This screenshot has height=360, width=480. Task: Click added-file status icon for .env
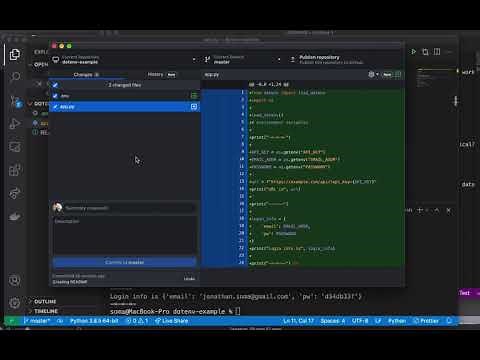pos(194,96)
